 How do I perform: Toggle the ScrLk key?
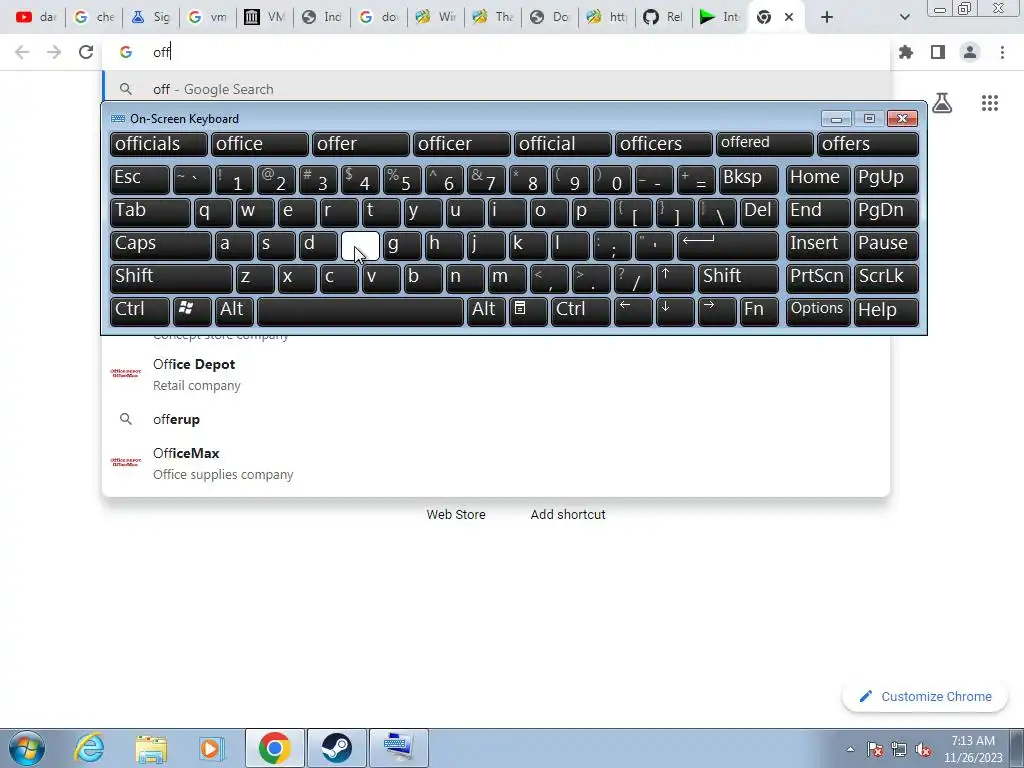886,279
